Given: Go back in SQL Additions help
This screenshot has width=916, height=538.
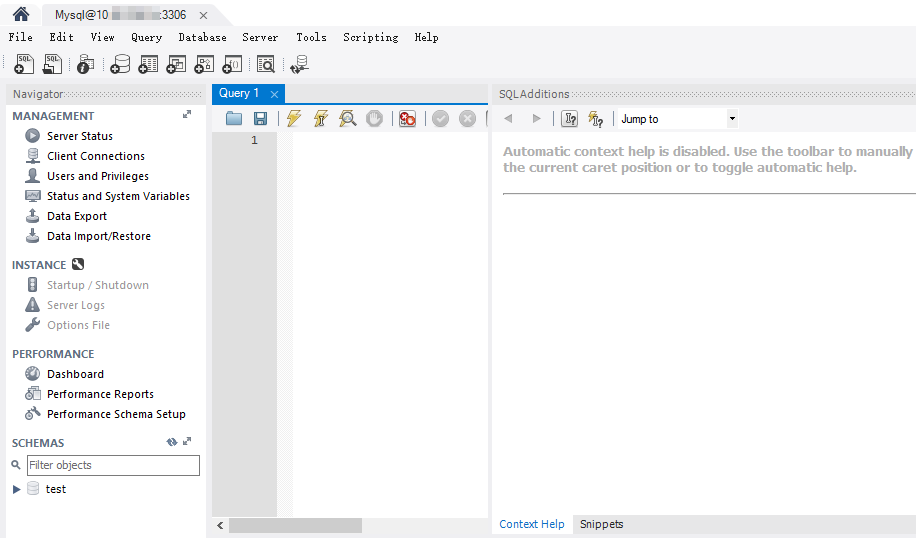Looking at the screenshot, I should (x=508, y=119).
